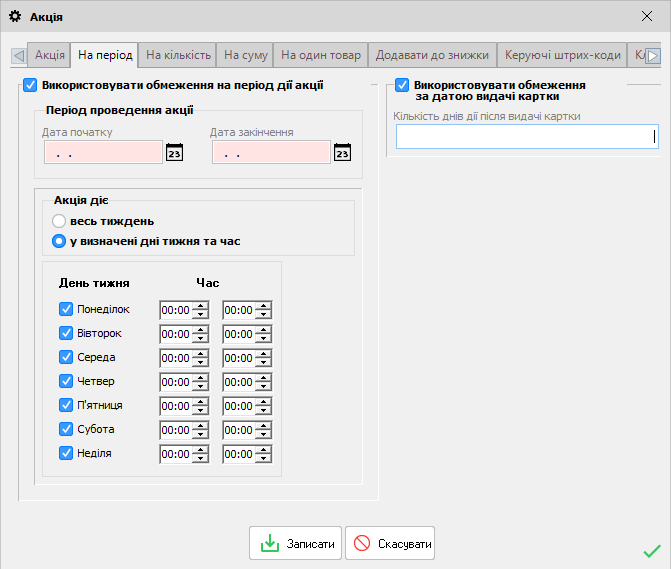Click the green checkmark icon
Screen dimensions: 671x569
(651, 550)
